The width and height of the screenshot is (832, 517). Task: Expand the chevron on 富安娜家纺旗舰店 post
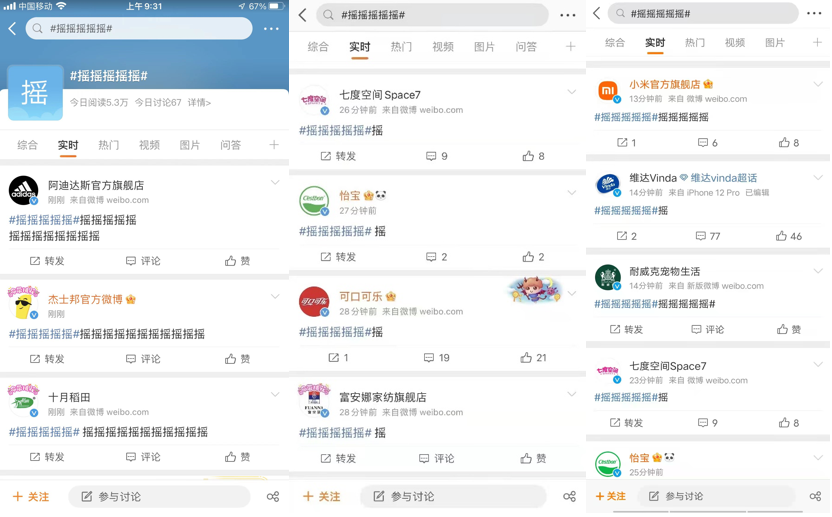click(571, 394)
